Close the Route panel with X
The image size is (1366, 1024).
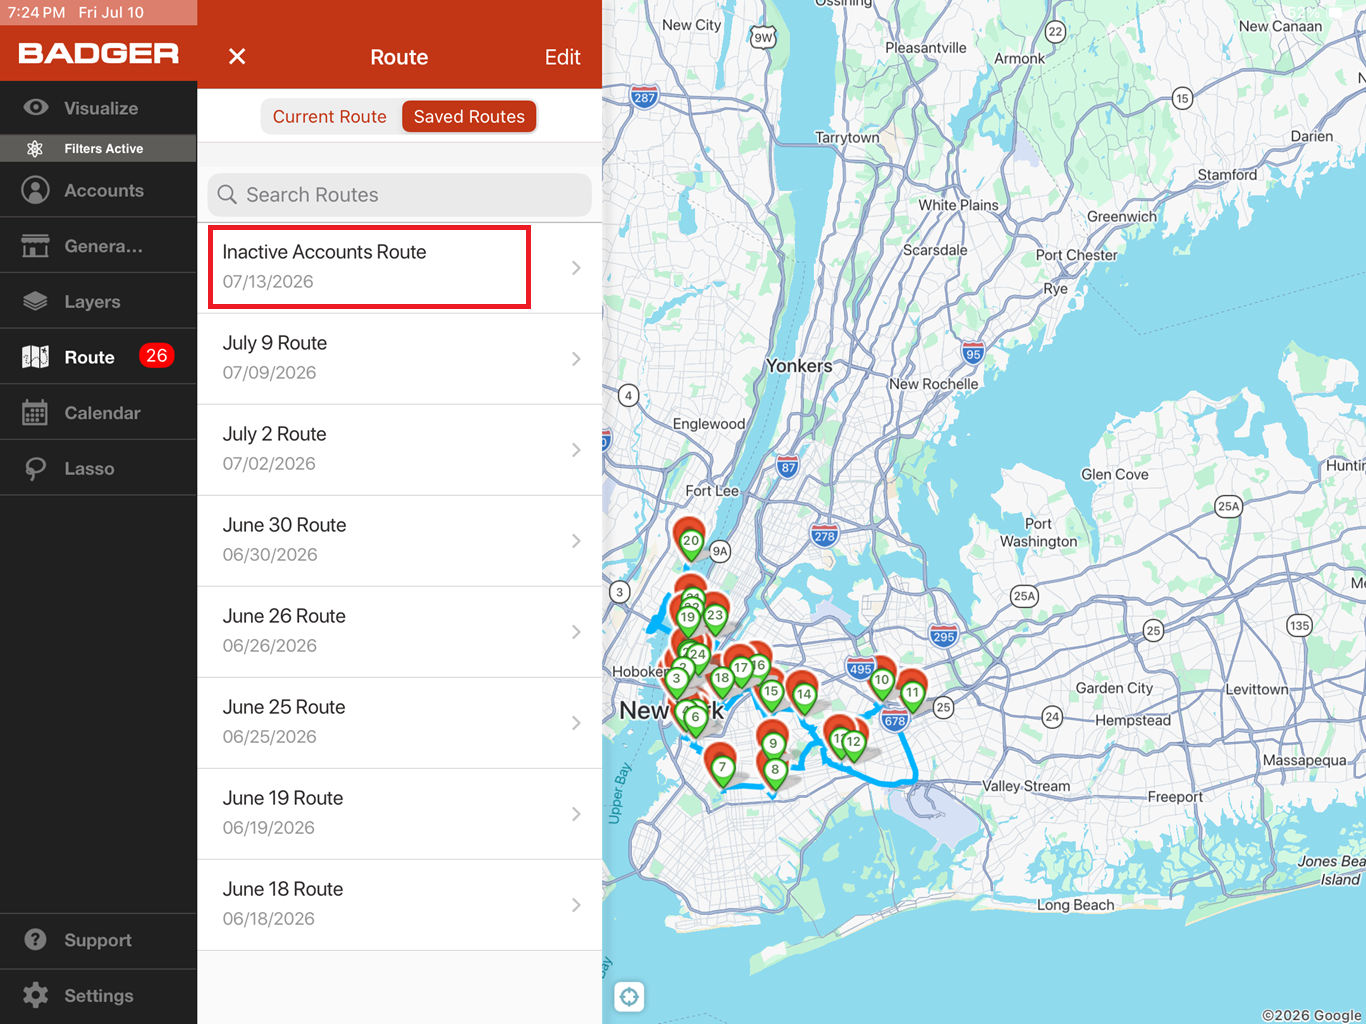click(237, 57)
